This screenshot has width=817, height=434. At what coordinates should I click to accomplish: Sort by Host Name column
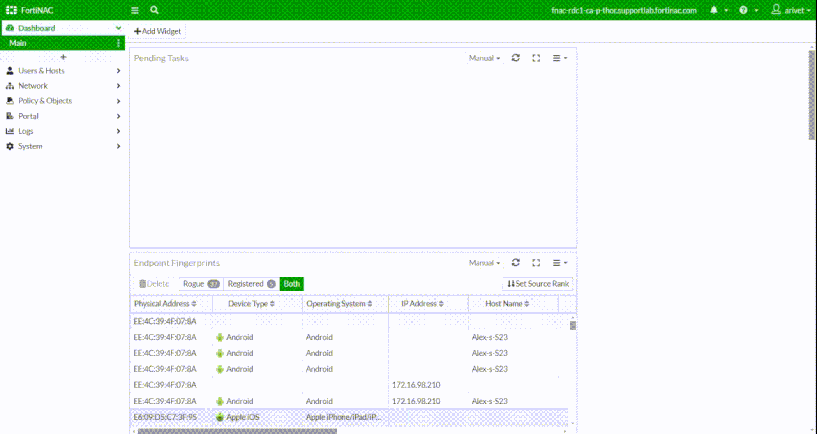pos(507,304)
